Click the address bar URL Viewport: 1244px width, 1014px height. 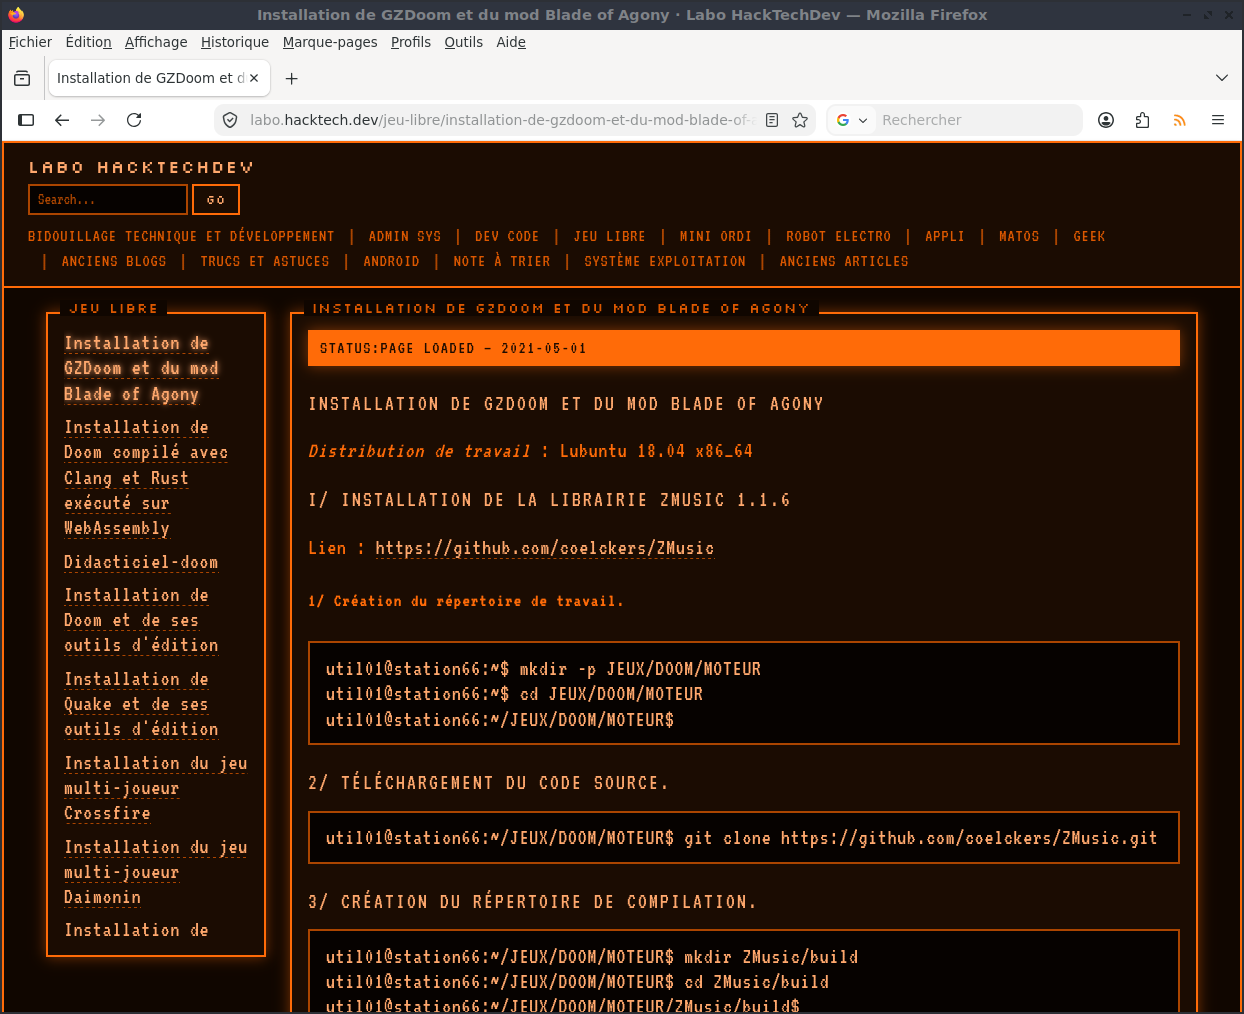(x=503, y=120)
